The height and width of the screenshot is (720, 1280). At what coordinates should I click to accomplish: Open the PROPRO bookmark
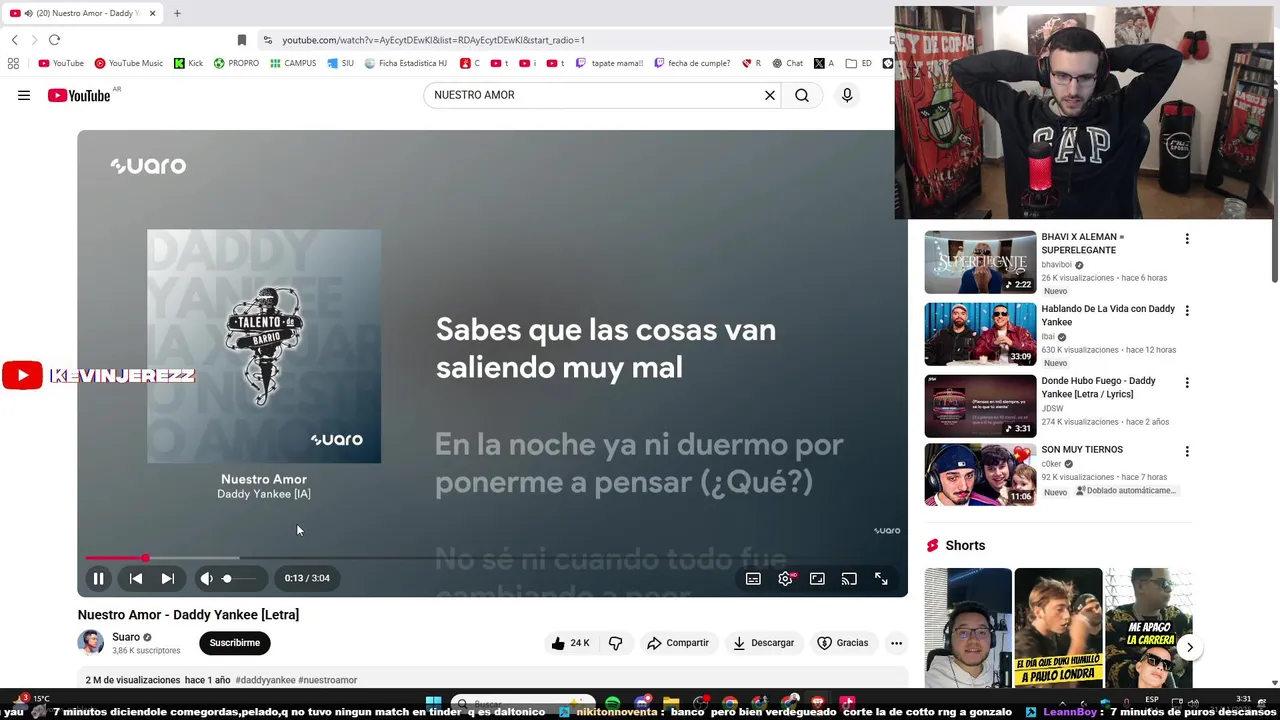click(236, 63)
